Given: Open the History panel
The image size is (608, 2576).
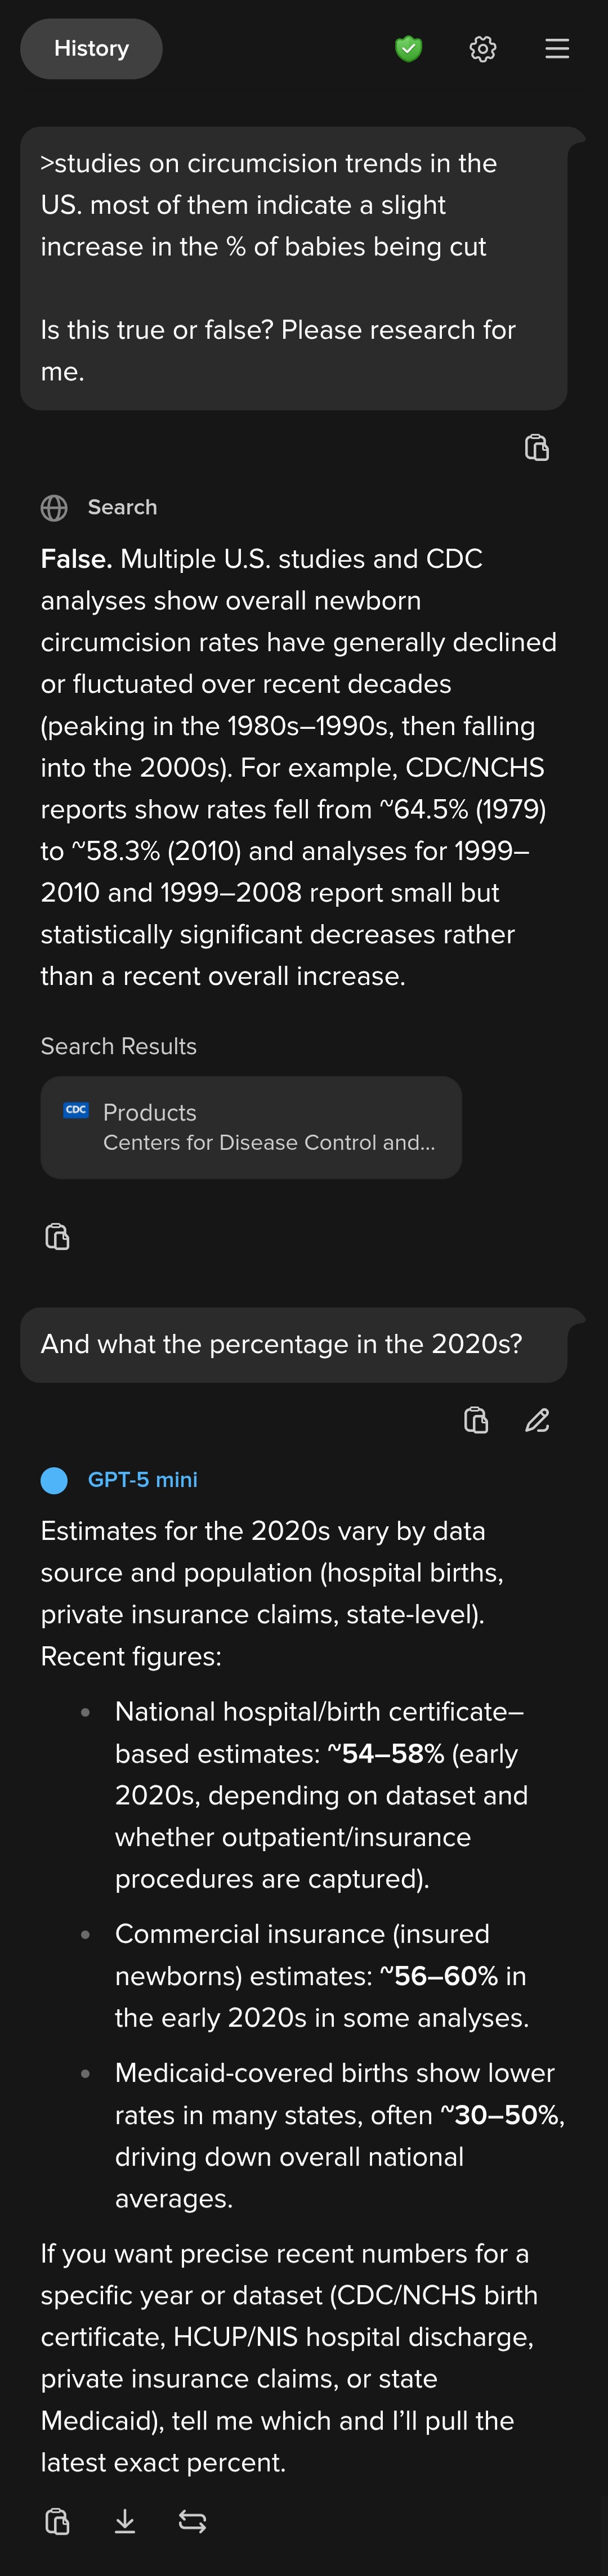Looking at the screenshot, I should point(91,49).
